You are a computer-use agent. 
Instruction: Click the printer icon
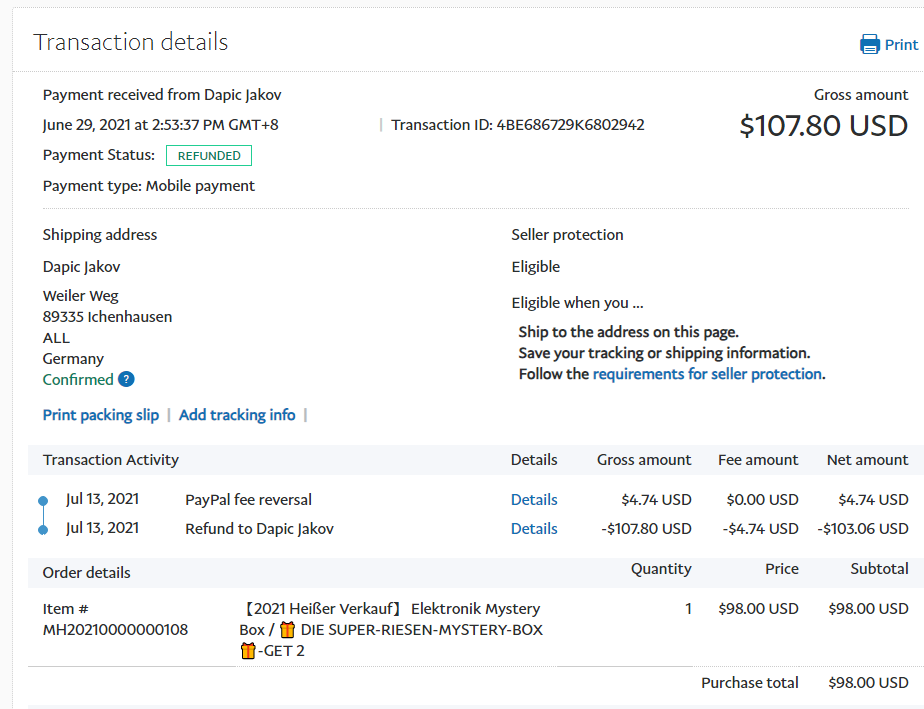869,44
